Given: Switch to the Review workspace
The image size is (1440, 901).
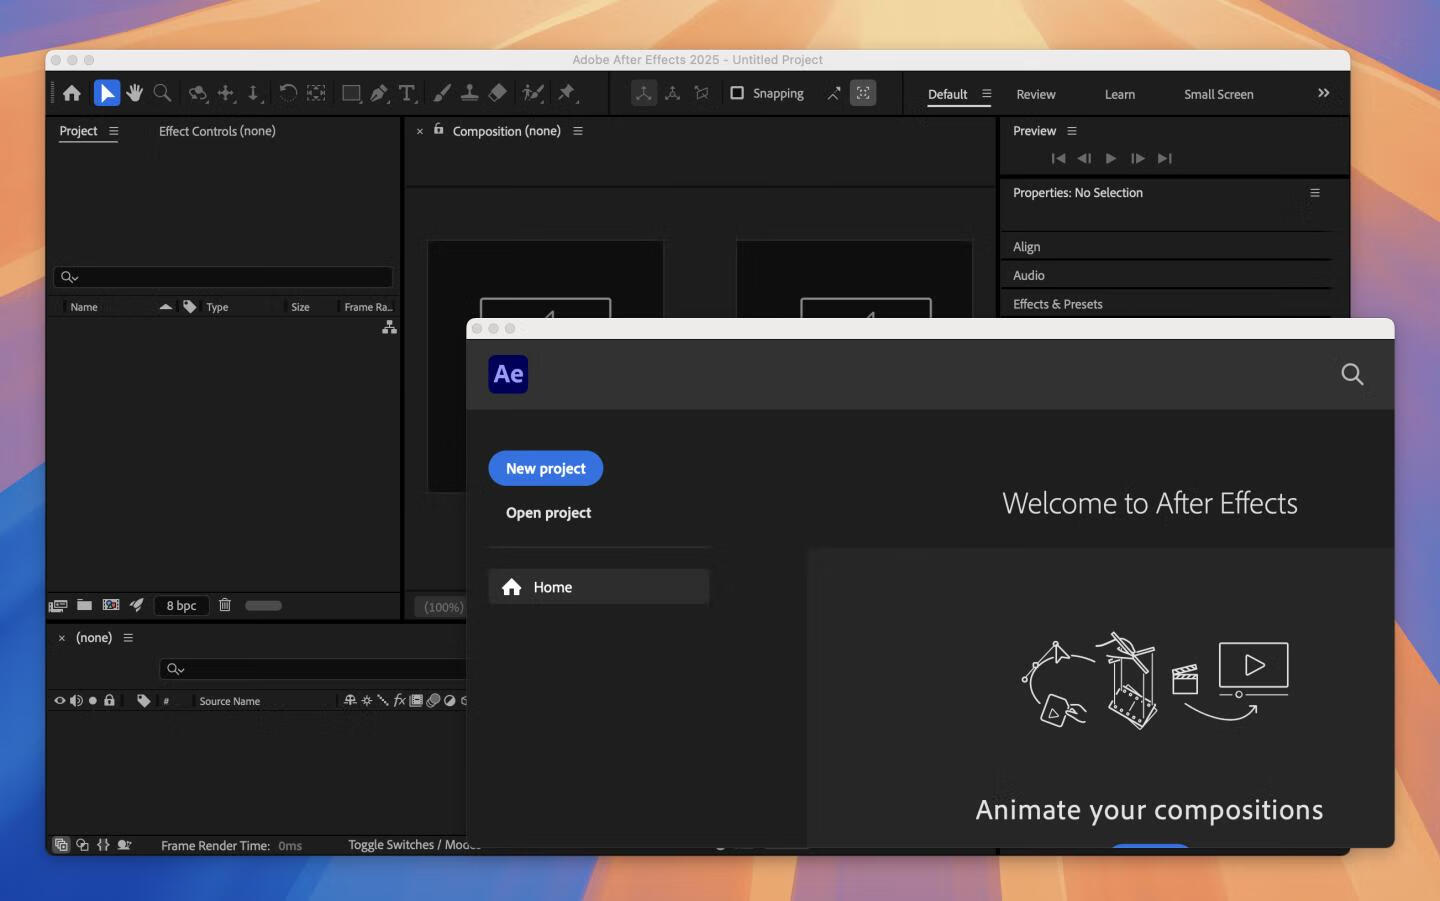Looking at the screenshot, I should 1036,94.
